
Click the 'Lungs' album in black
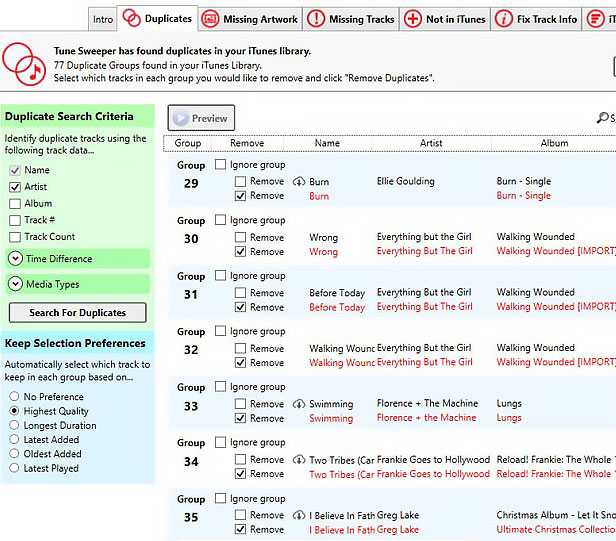[509, 403]
